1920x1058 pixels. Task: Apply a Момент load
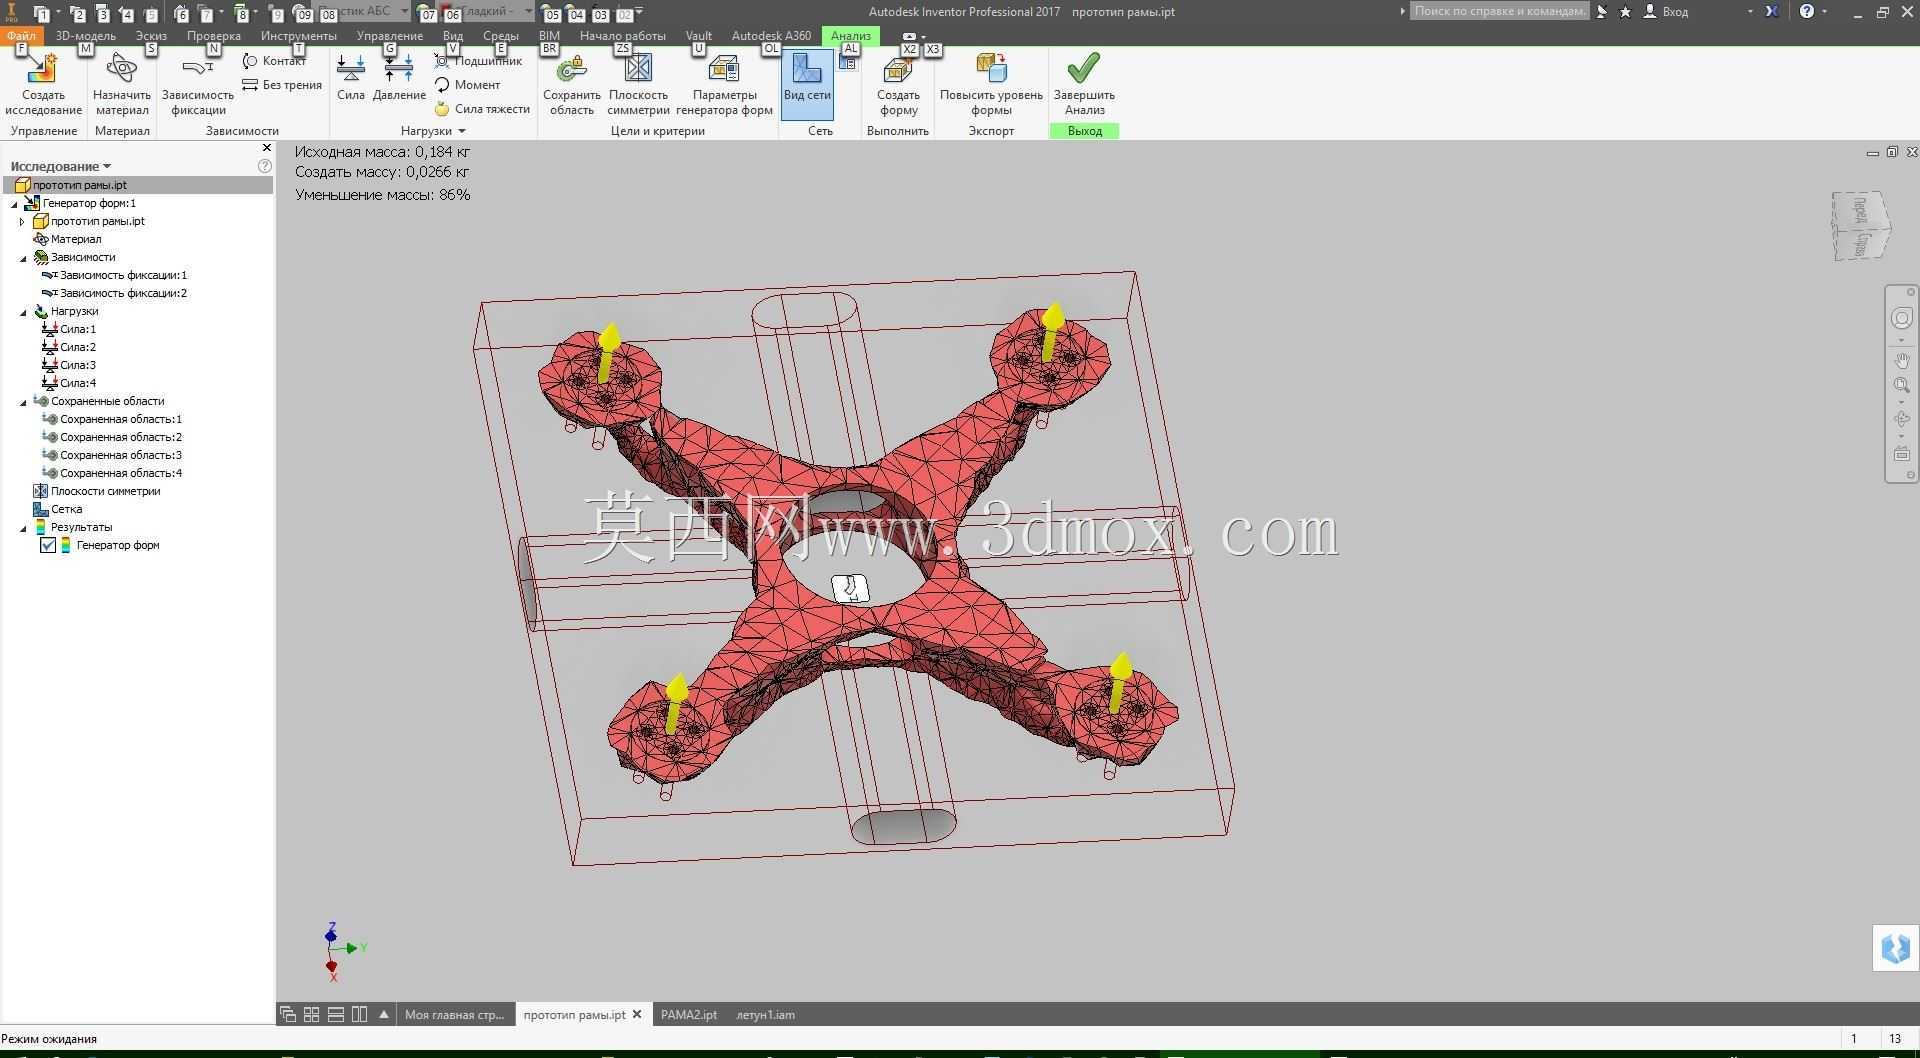467,85
